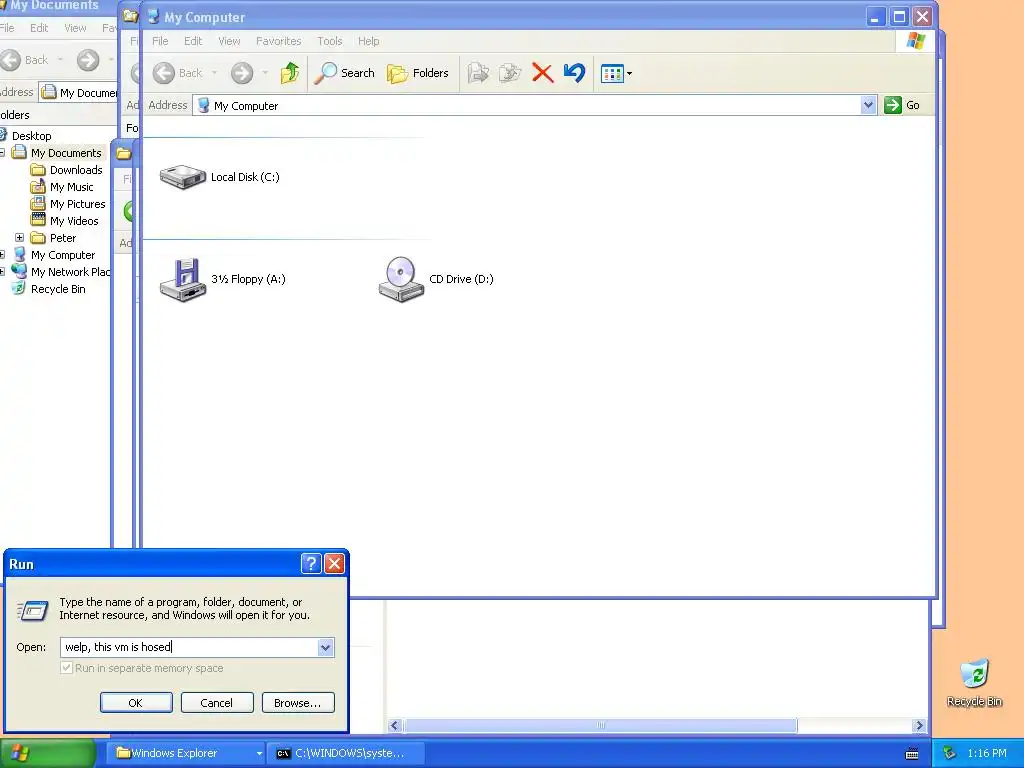The height and width of the screenshot is (768, 1024).
Task: Click OK in the Run dialog
Action: (136, 703)
